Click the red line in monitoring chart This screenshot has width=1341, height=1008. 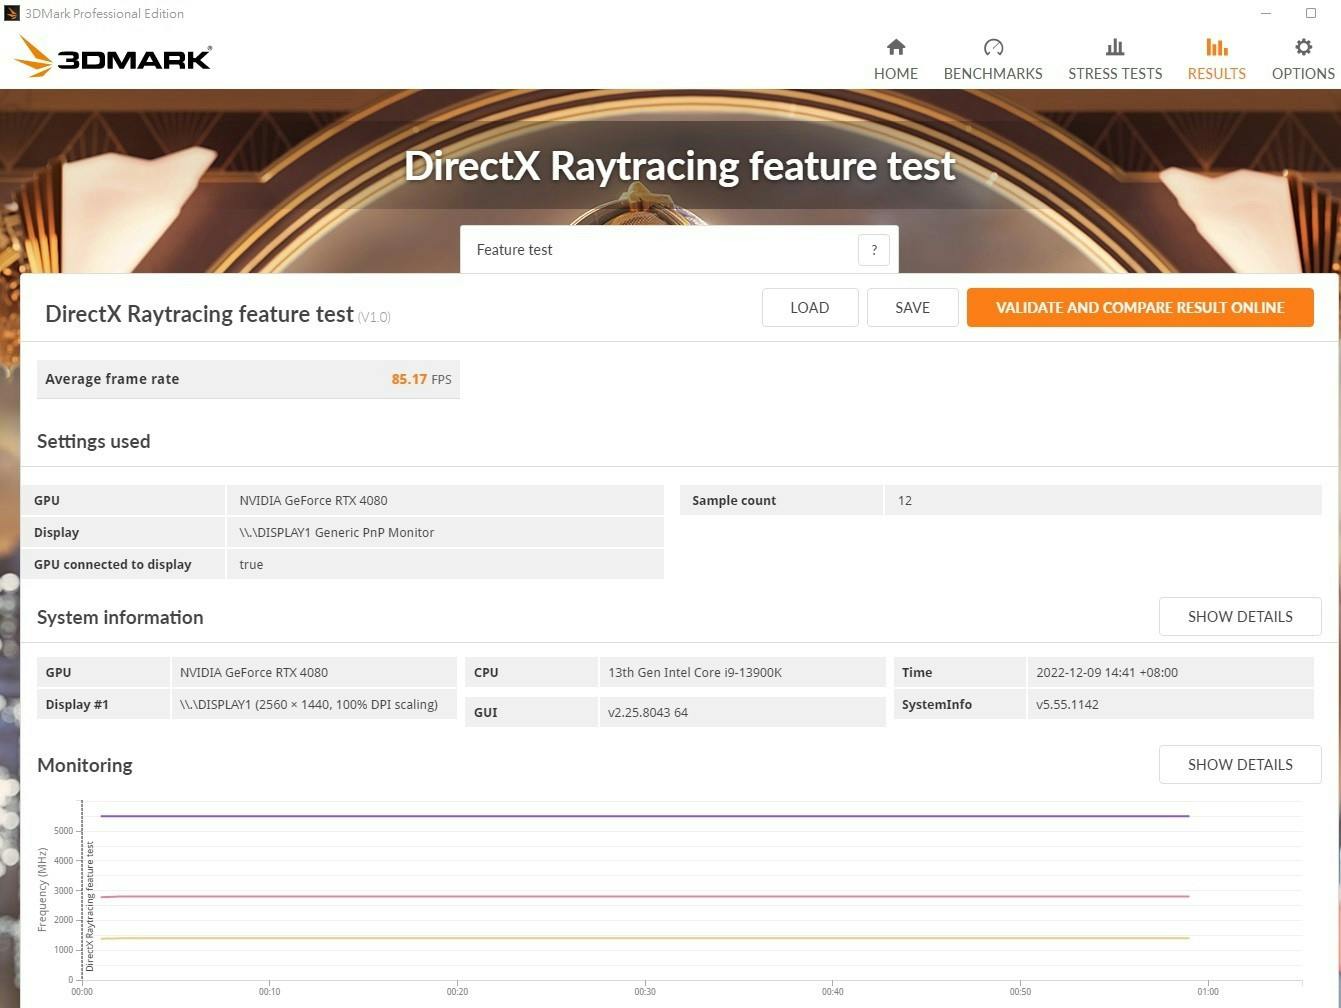pos(645,897)
